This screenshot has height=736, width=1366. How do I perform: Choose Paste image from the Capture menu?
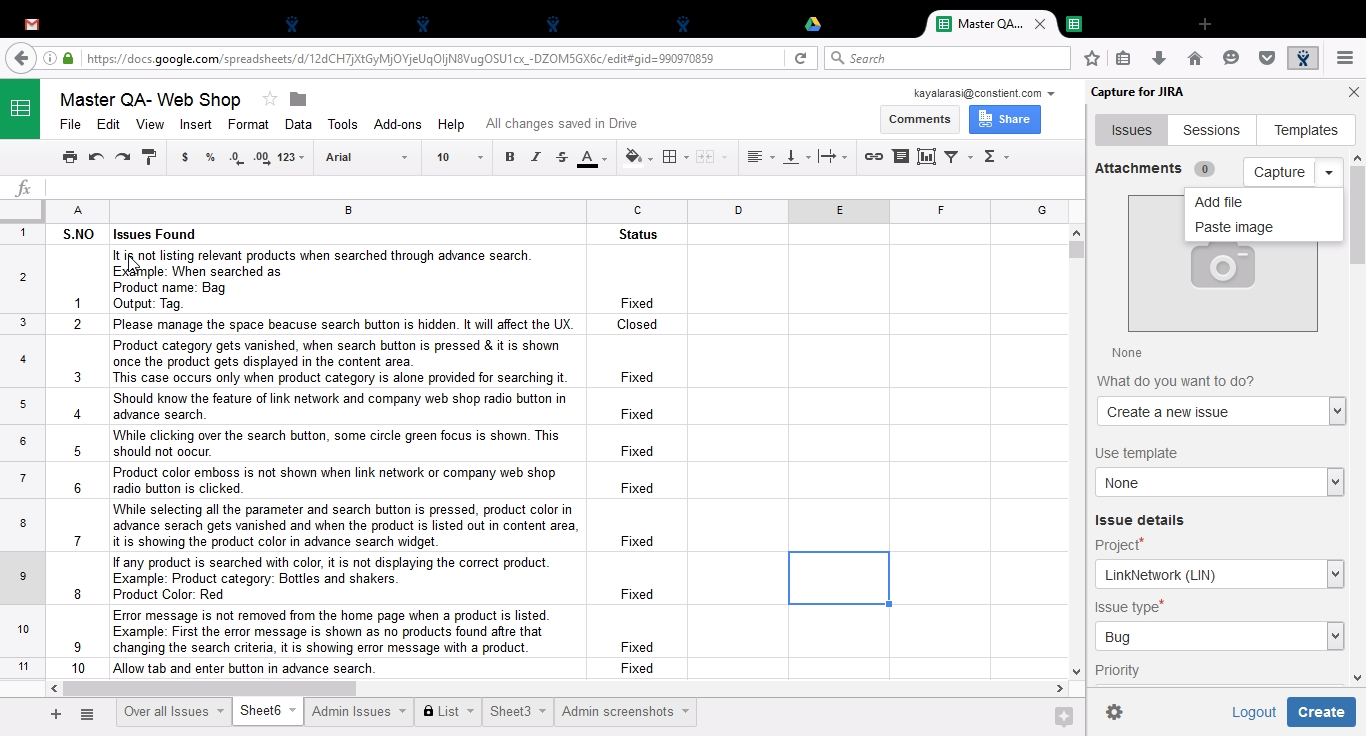[x=1264, y=227]
